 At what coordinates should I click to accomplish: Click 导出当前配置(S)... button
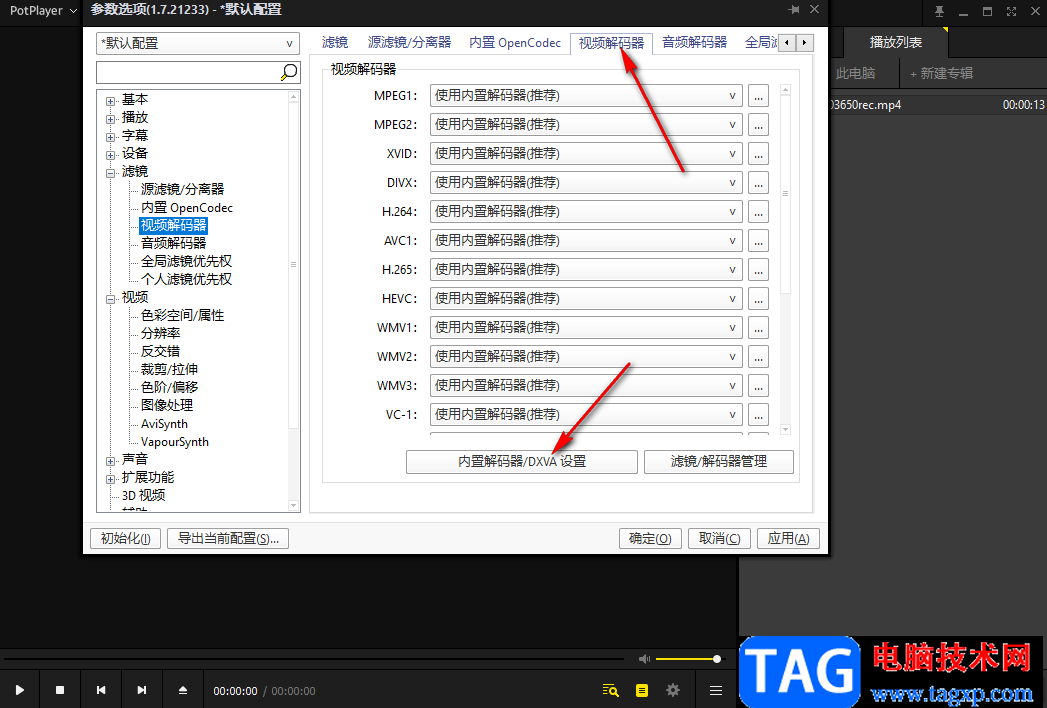[228, 538]
